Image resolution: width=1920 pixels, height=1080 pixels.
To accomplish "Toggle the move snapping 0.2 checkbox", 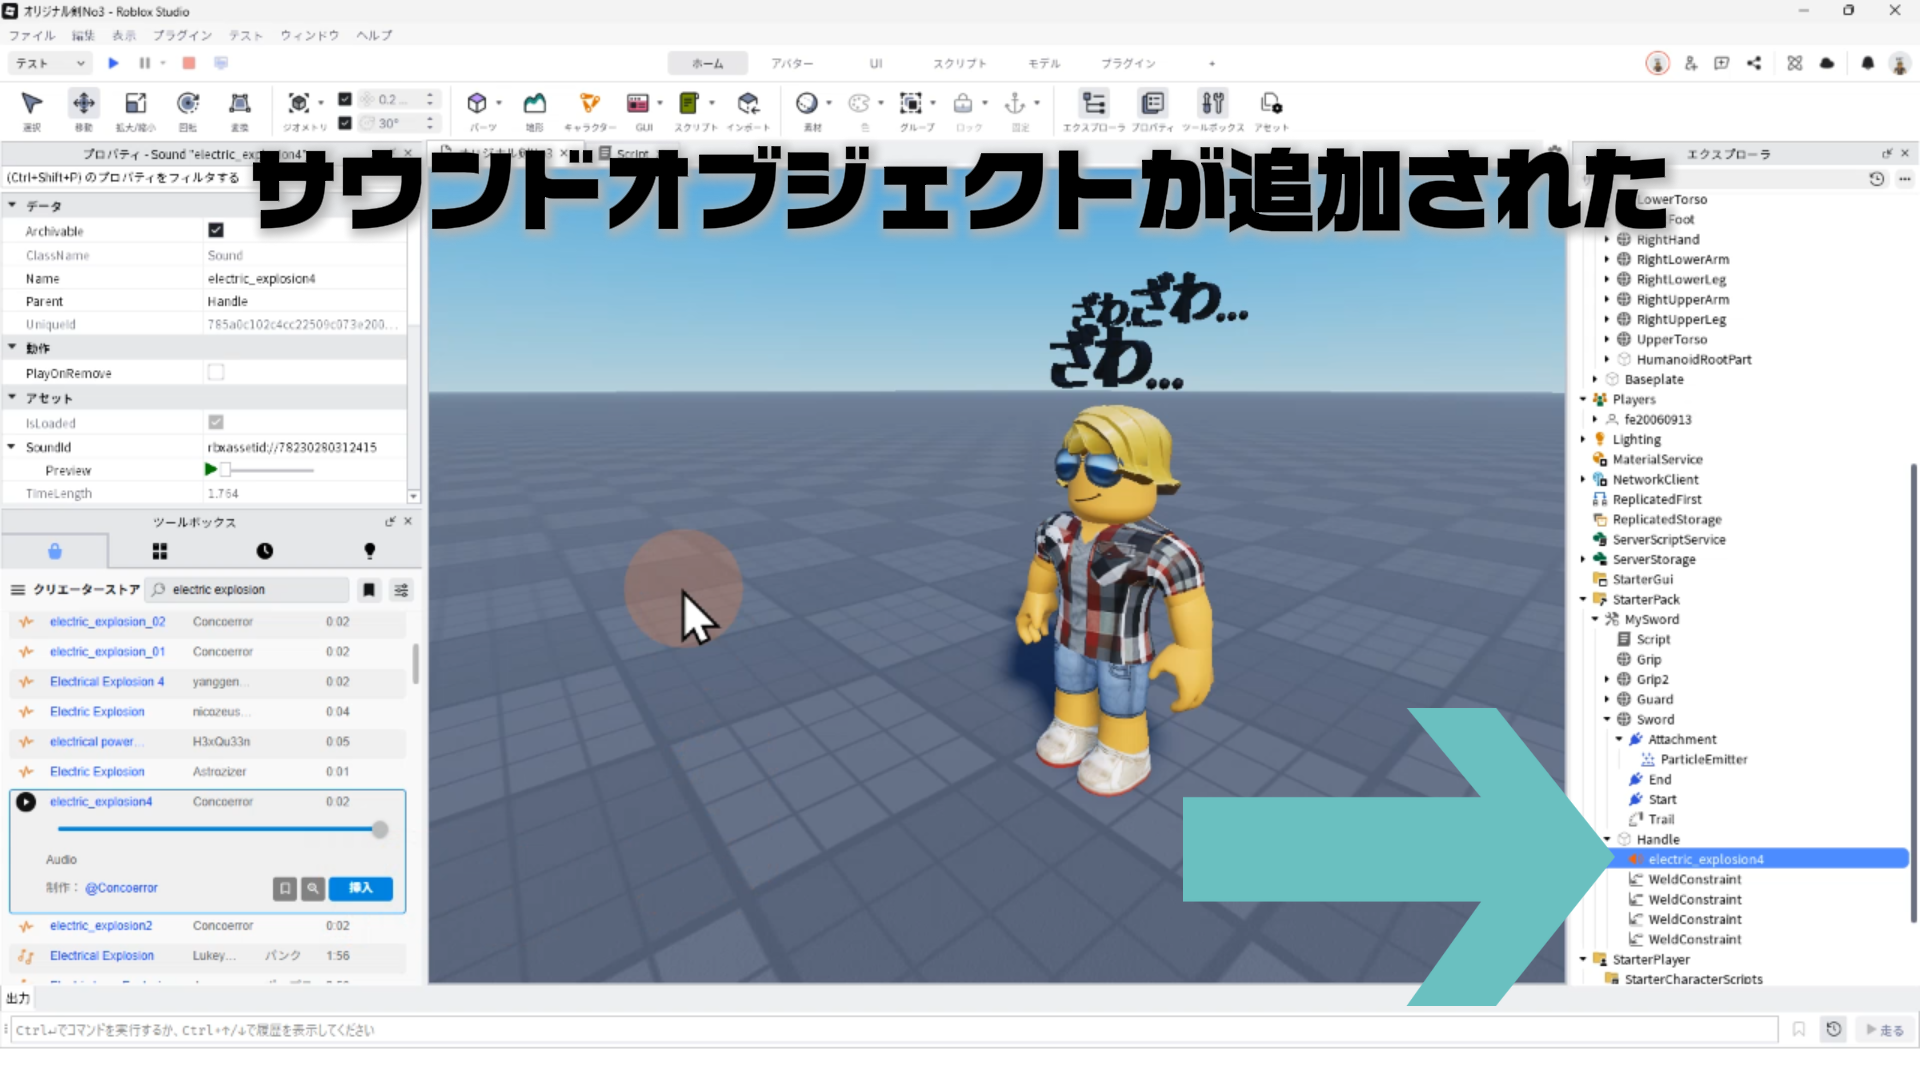I will 345,99.
